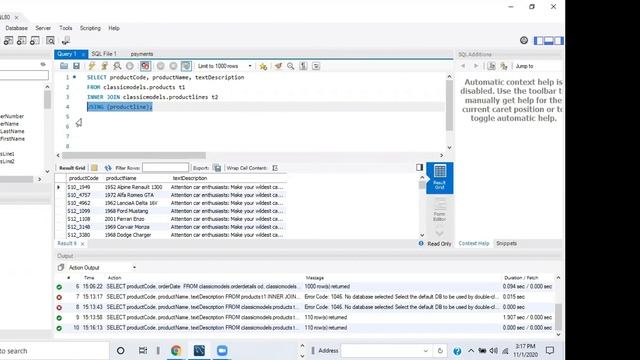Execute statement under cursor icon

coord(104,66)
